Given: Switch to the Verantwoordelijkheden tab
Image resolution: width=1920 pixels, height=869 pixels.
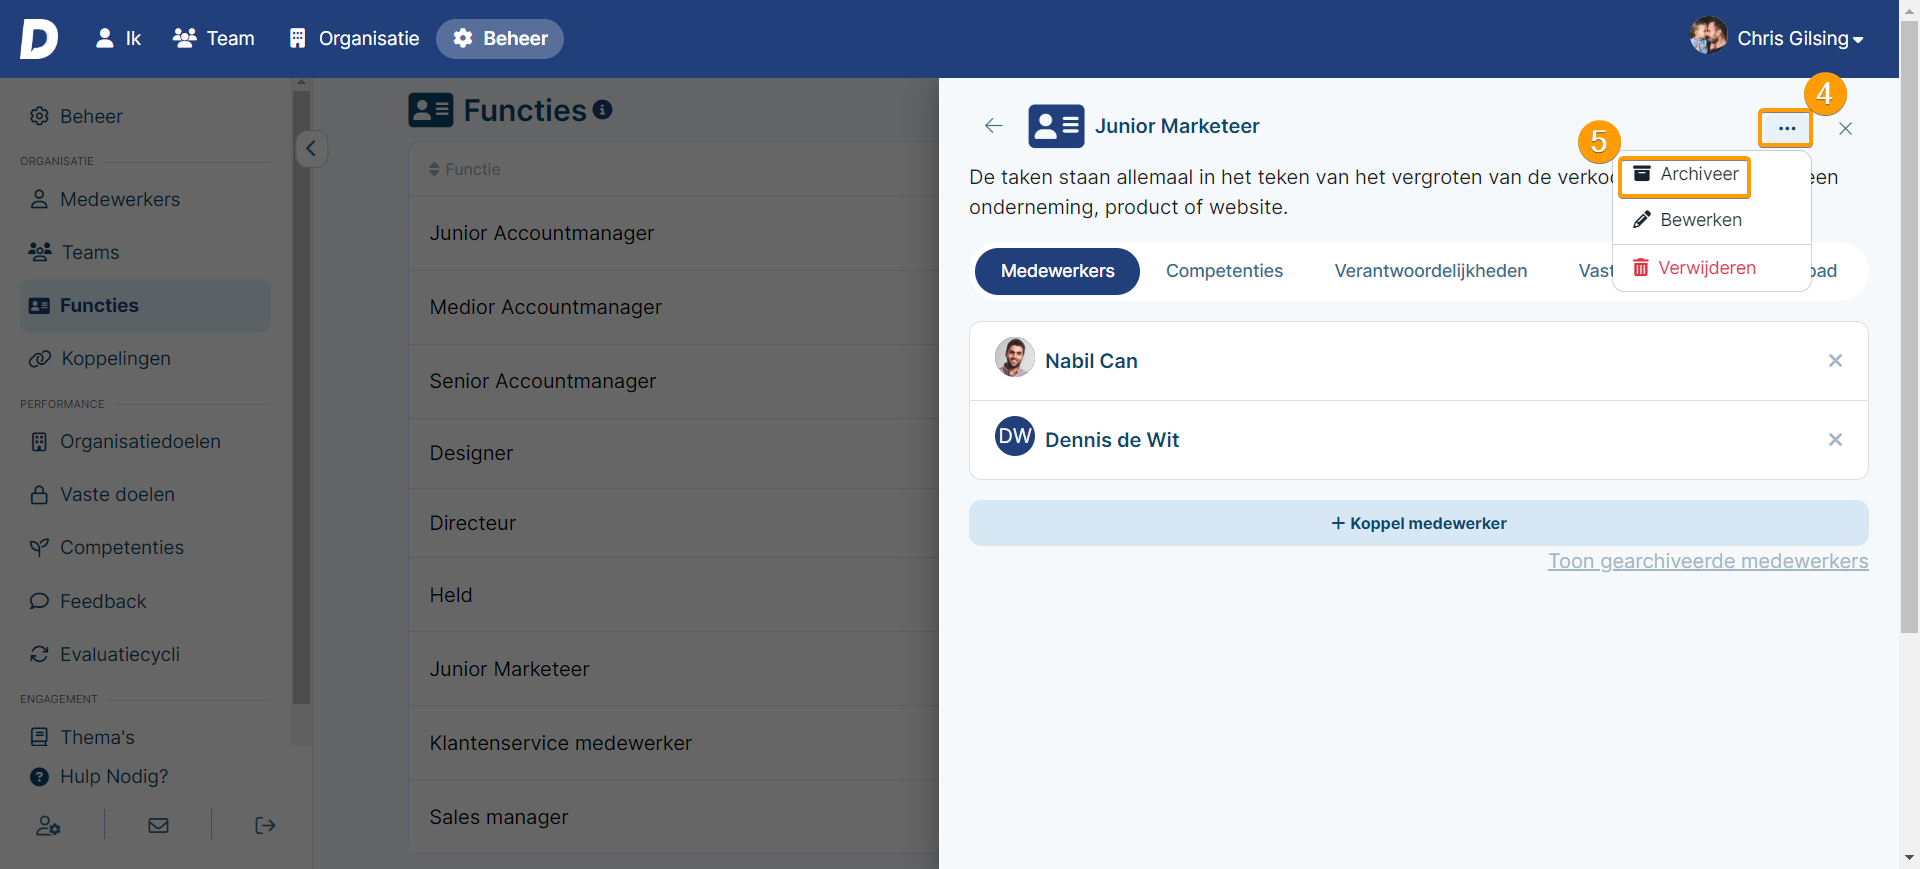Looking at the screenshot, I should tap(1430, 271).
